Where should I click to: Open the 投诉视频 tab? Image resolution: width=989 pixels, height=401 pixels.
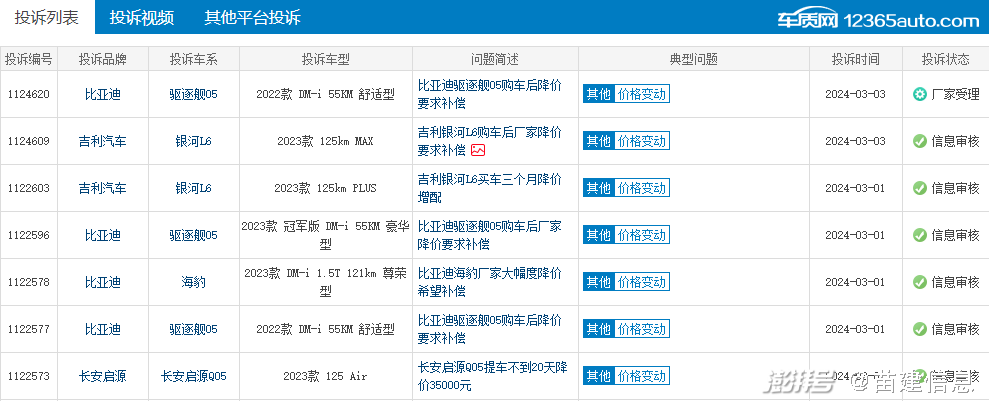pos(141,17)
